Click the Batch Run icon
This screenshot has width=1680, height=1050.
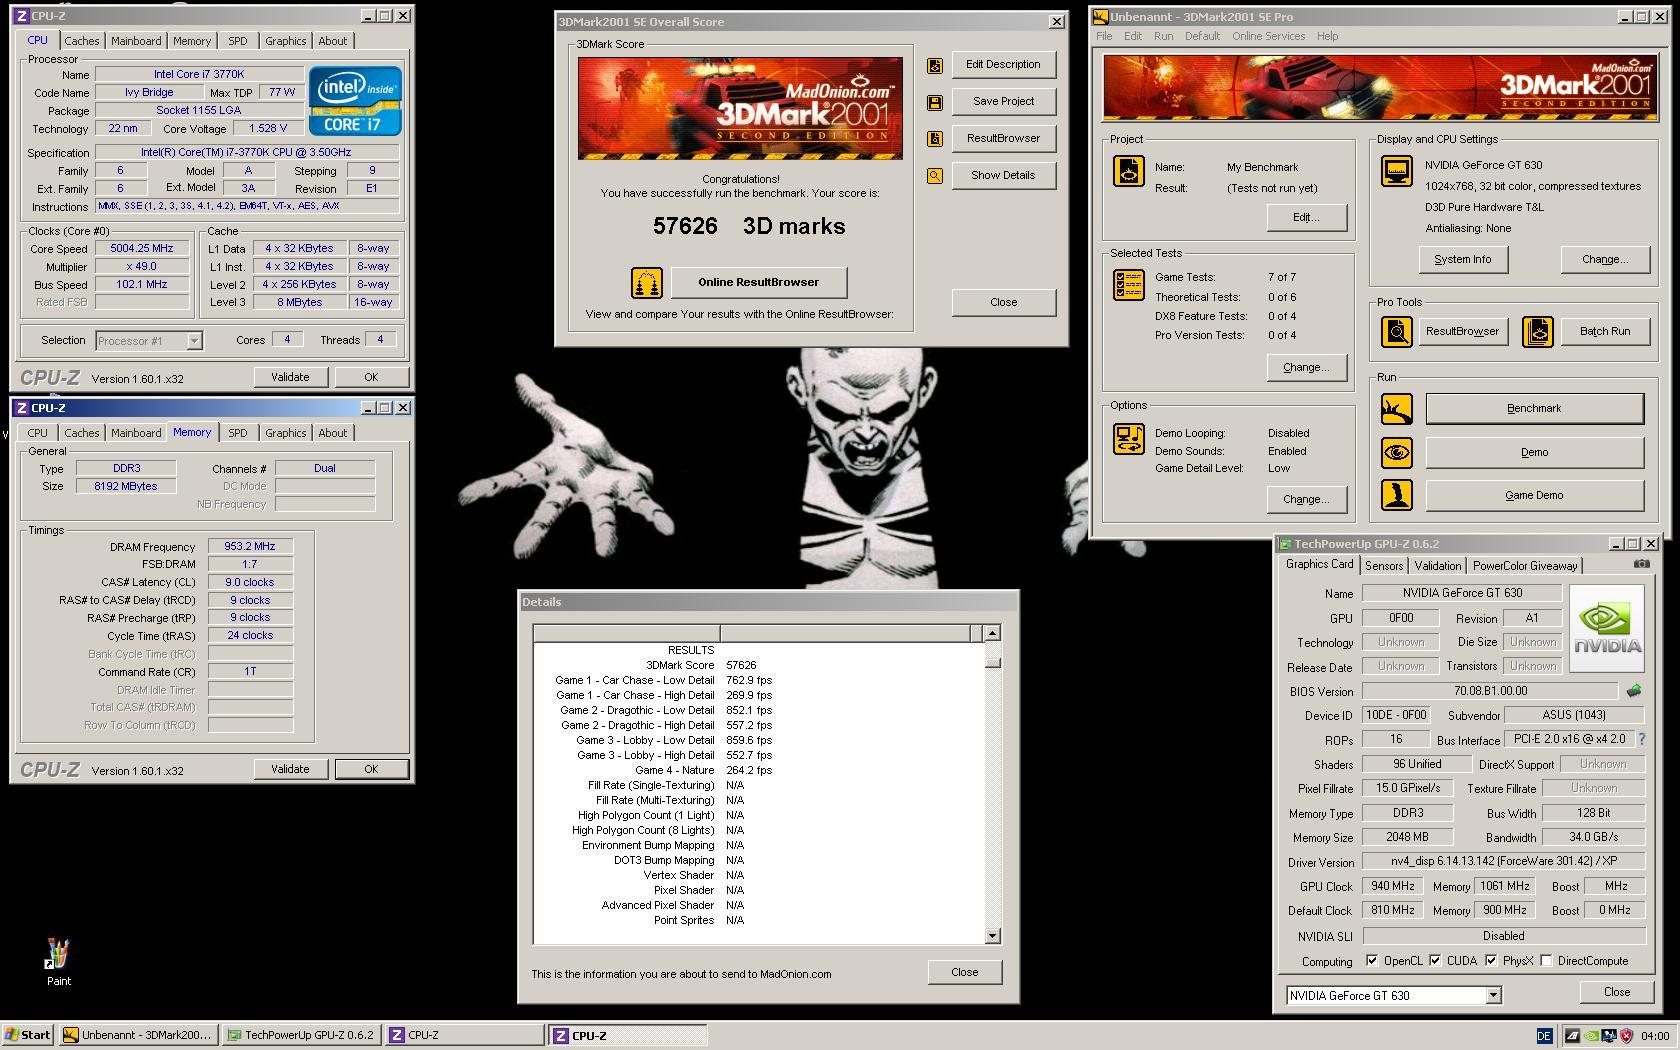1538,332
